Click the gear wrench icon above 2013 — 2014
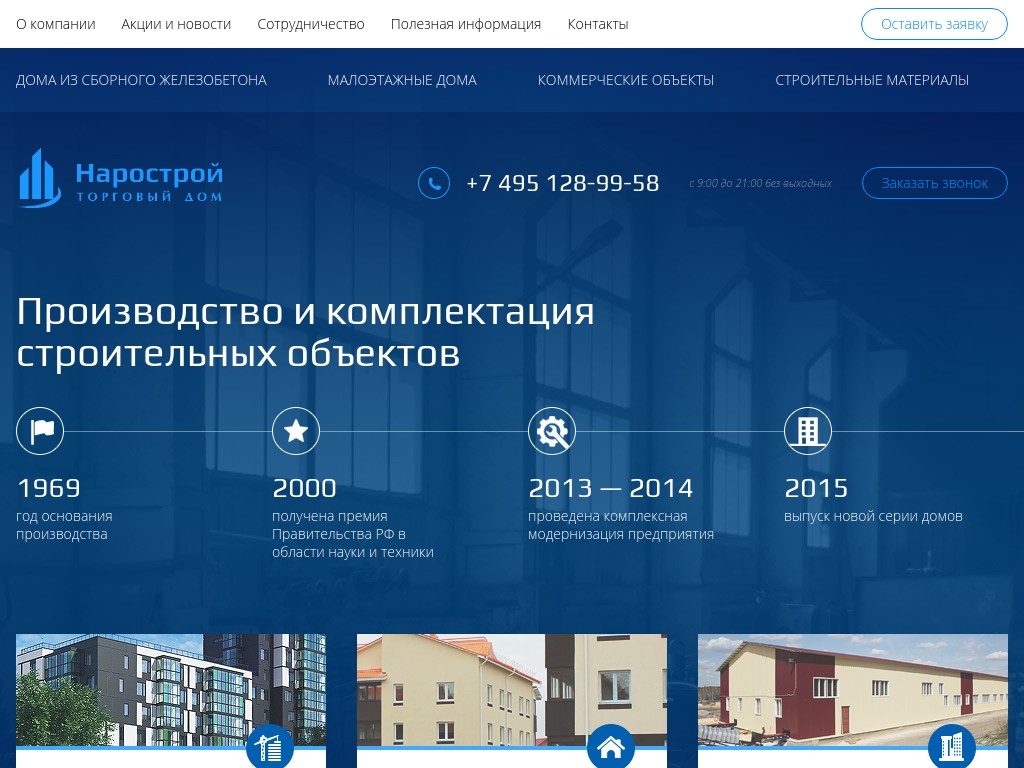 552,431
